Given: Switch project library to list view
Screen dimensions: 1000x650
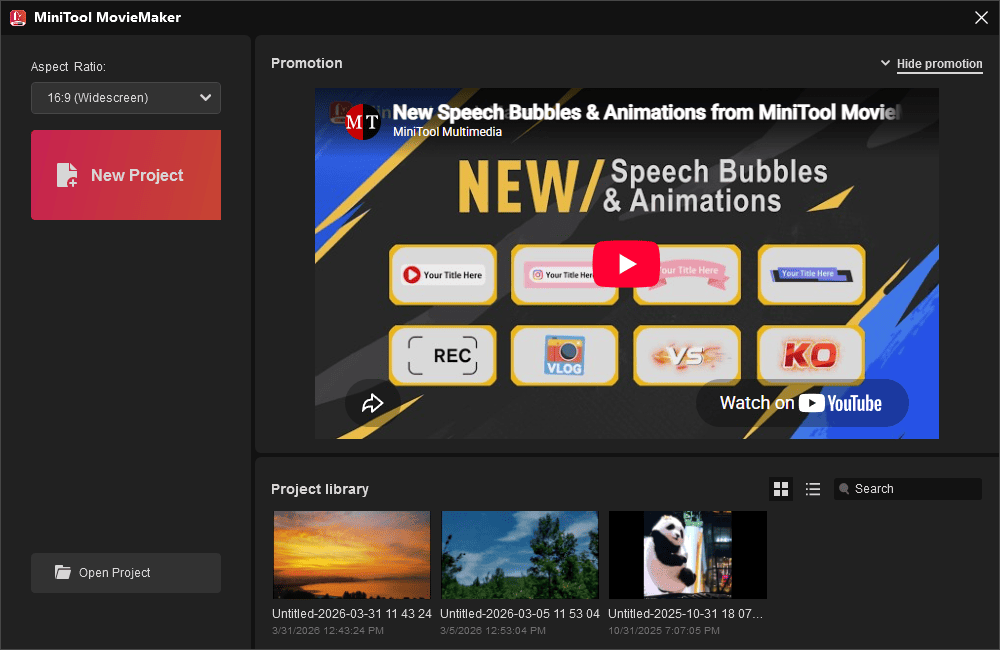Looking at the screenshot, I should (812, 489).
